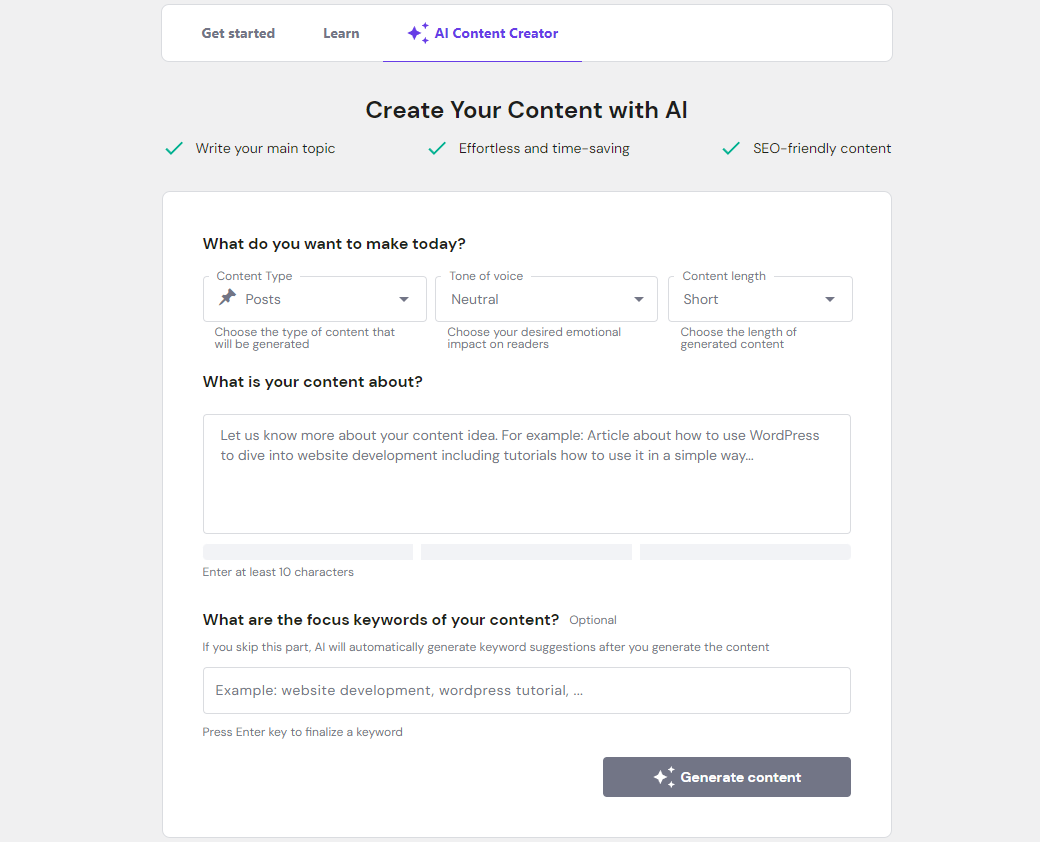Select the Posts option text in Content Type

coord(261,298)
